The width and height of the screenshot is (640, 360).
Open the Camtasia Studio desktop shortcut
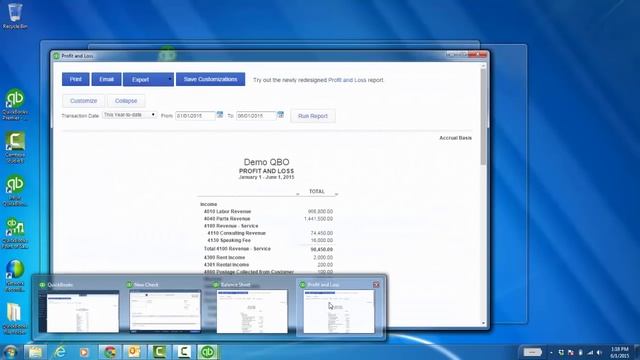[x=15, y=147]
